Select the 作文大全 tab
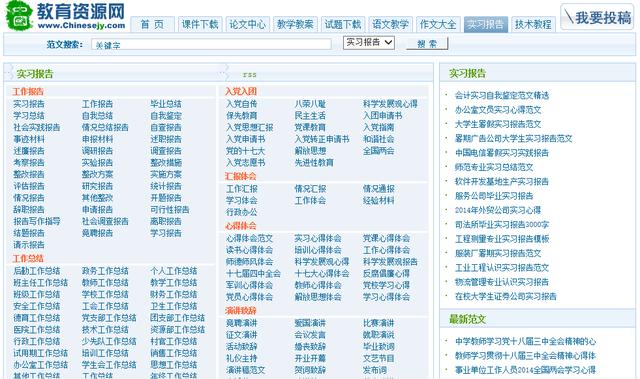Viewport: 640px width, 379px height. coord(438,24)
